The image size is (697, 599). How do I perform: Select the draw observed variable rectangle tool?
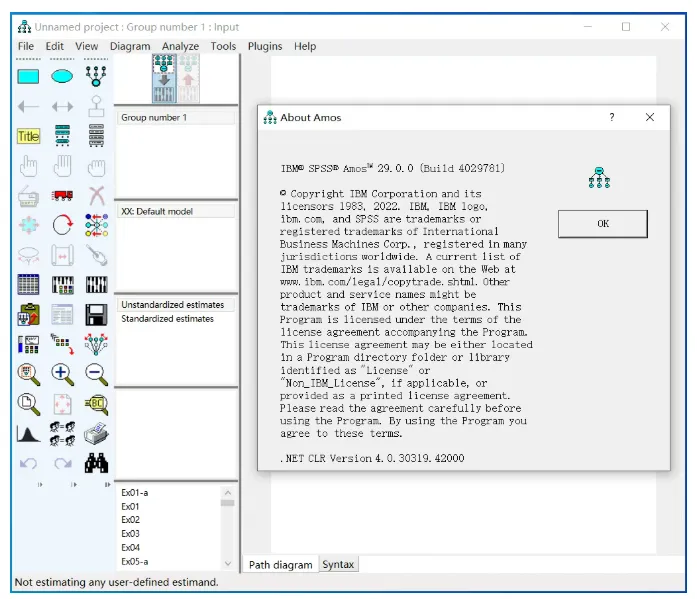click(28, 76)
